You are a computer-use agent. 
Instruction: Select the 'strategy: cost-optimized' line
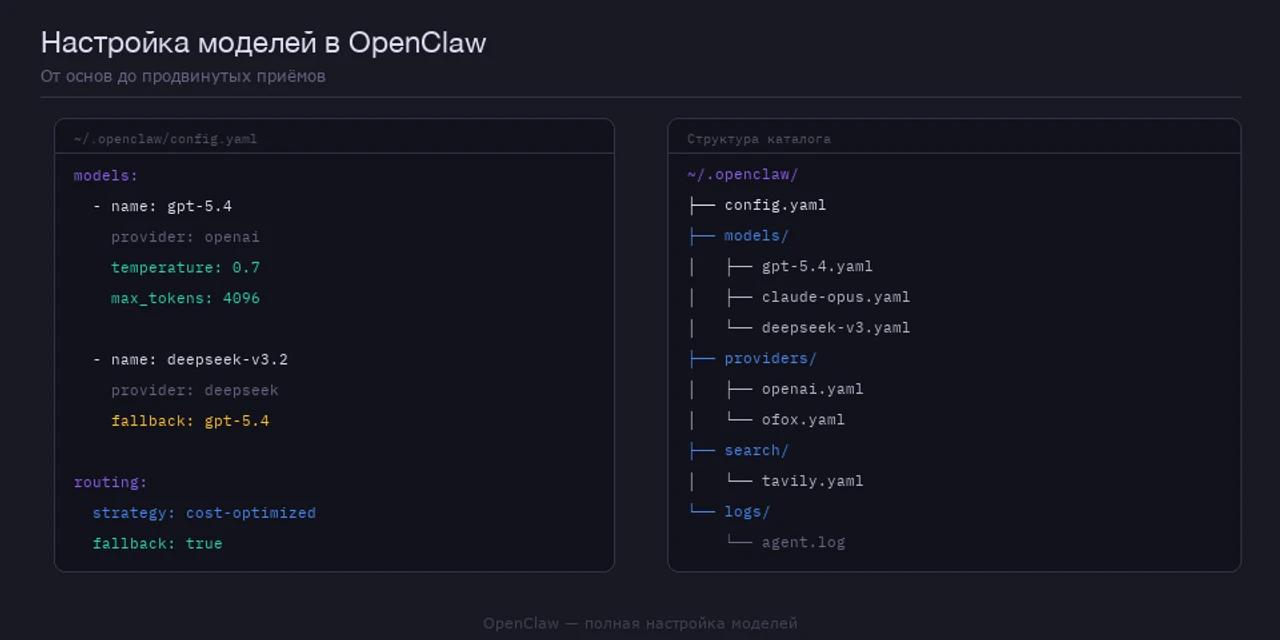point(204,513)
